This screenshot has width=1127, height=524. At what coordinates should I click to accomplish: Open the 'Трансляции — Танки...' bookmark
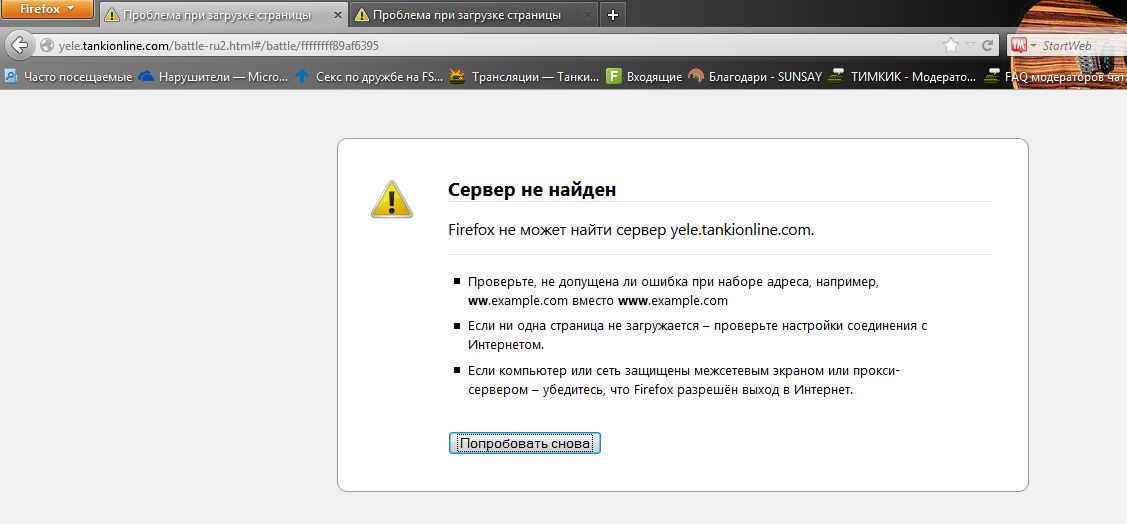point(525,76)
